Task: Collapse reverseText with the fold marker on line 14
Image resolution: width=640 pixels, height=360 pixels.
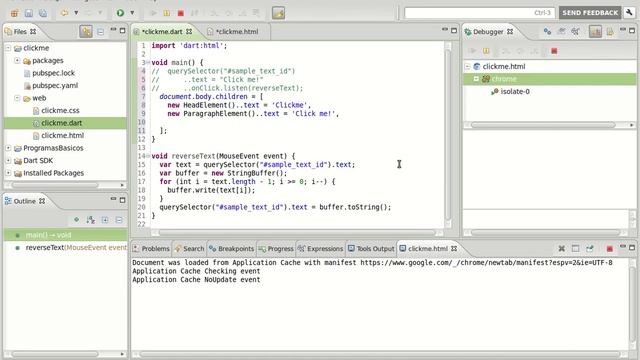Action: coord(148,156)
